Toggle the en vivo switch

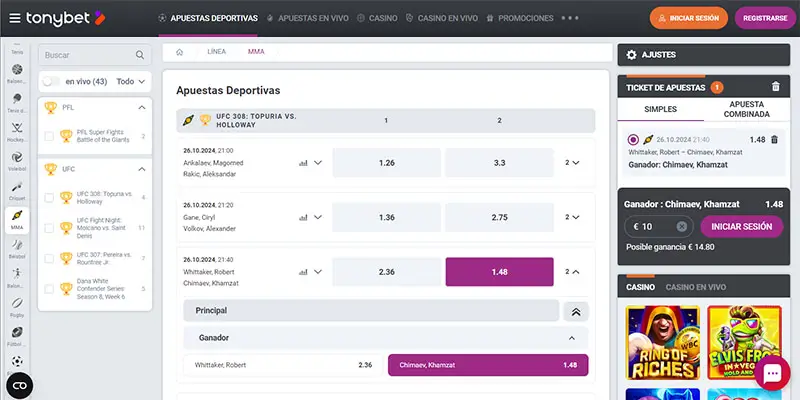(x=51, y=82)
